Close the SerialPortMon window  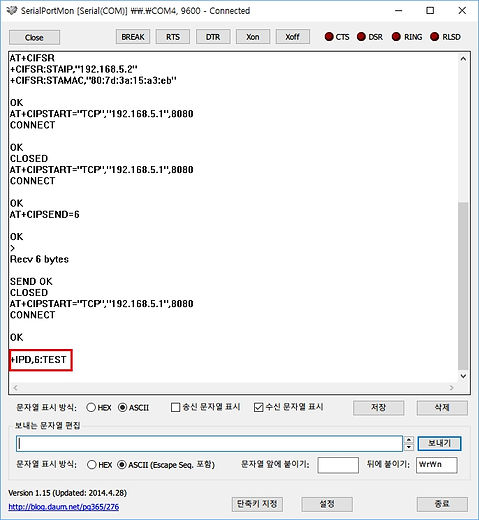point(462,11)
